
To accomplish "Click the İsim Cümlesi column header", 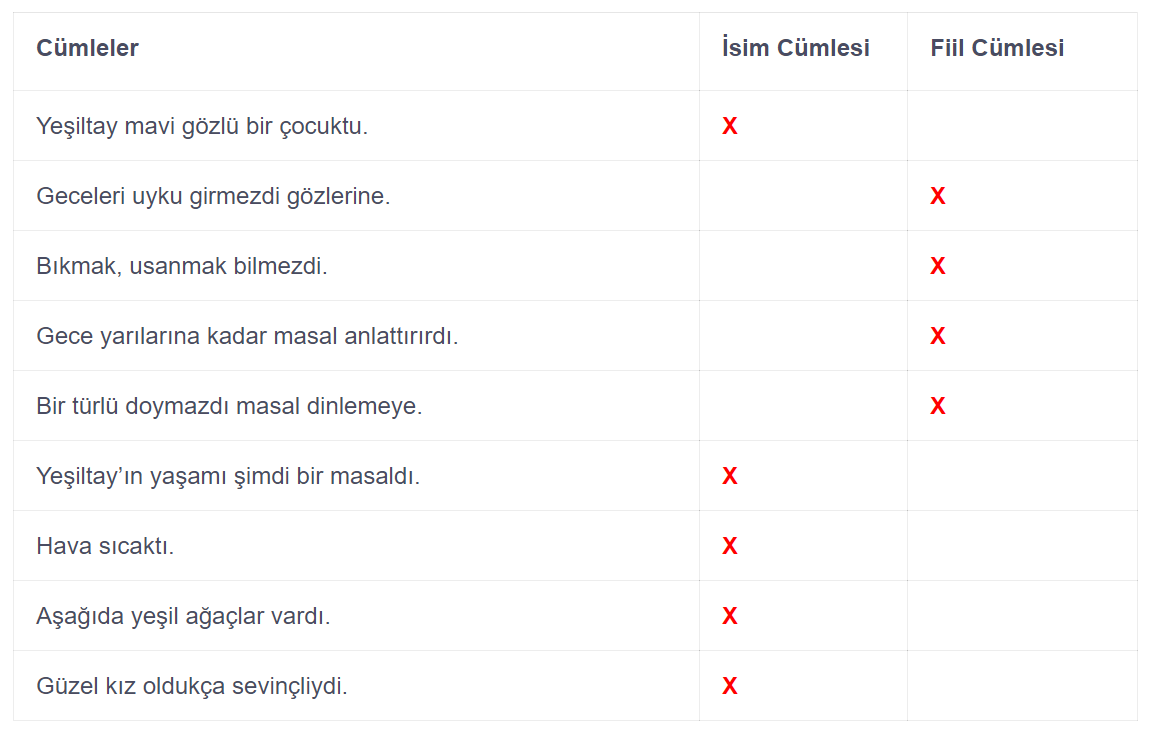I will pos(795,48).
